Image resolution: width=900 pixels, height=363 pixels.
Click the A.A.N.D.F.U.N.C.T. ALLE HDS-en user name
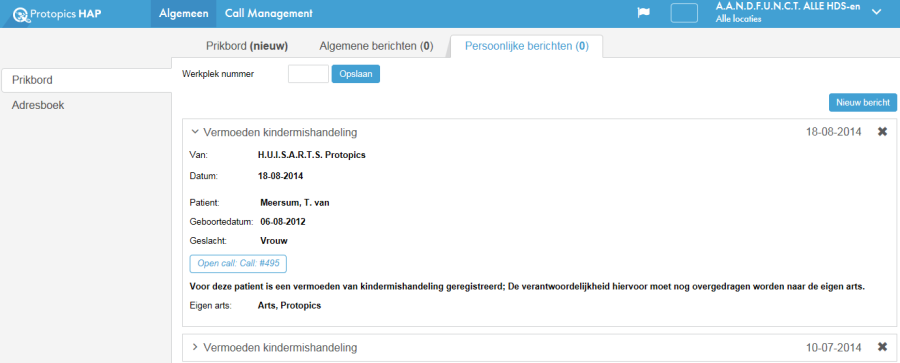[788, 7]
